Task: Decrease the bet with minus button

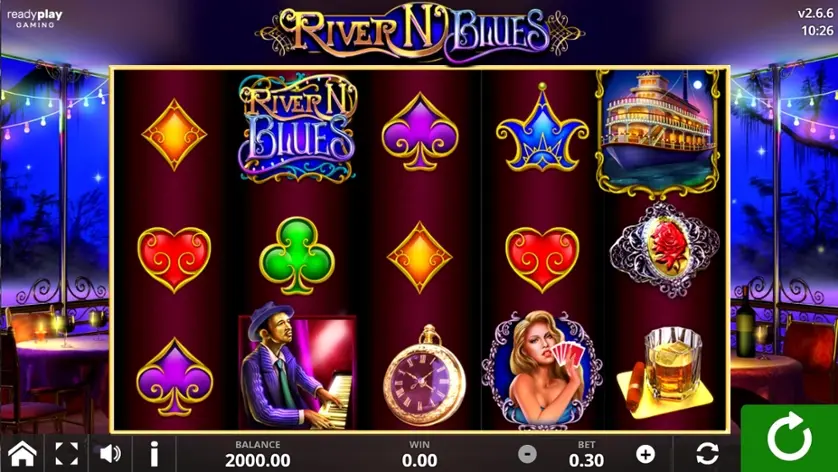Action: [x=527, y=454]
